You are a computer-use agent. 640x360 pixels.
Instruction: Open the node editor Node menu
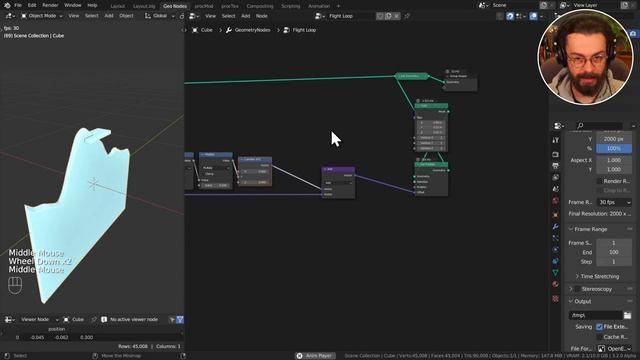click(262, 16)
